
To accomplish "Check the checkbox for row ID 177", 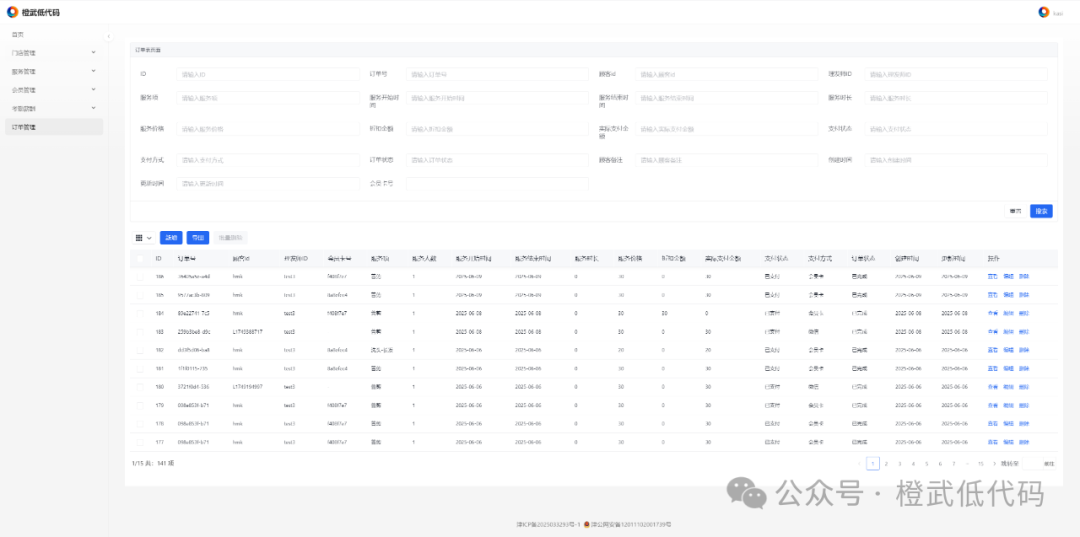I will coord(141,442).
